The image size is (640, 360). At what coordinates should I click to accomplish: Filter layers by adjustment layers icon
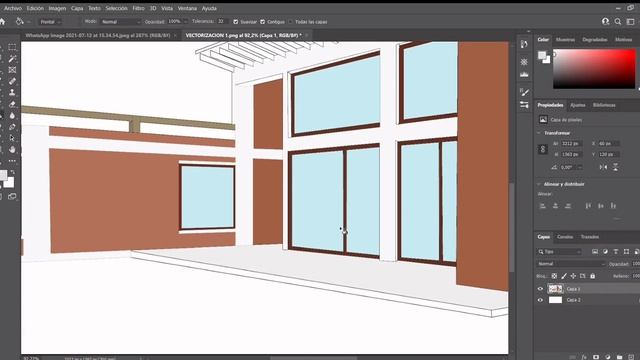(605, 251)
